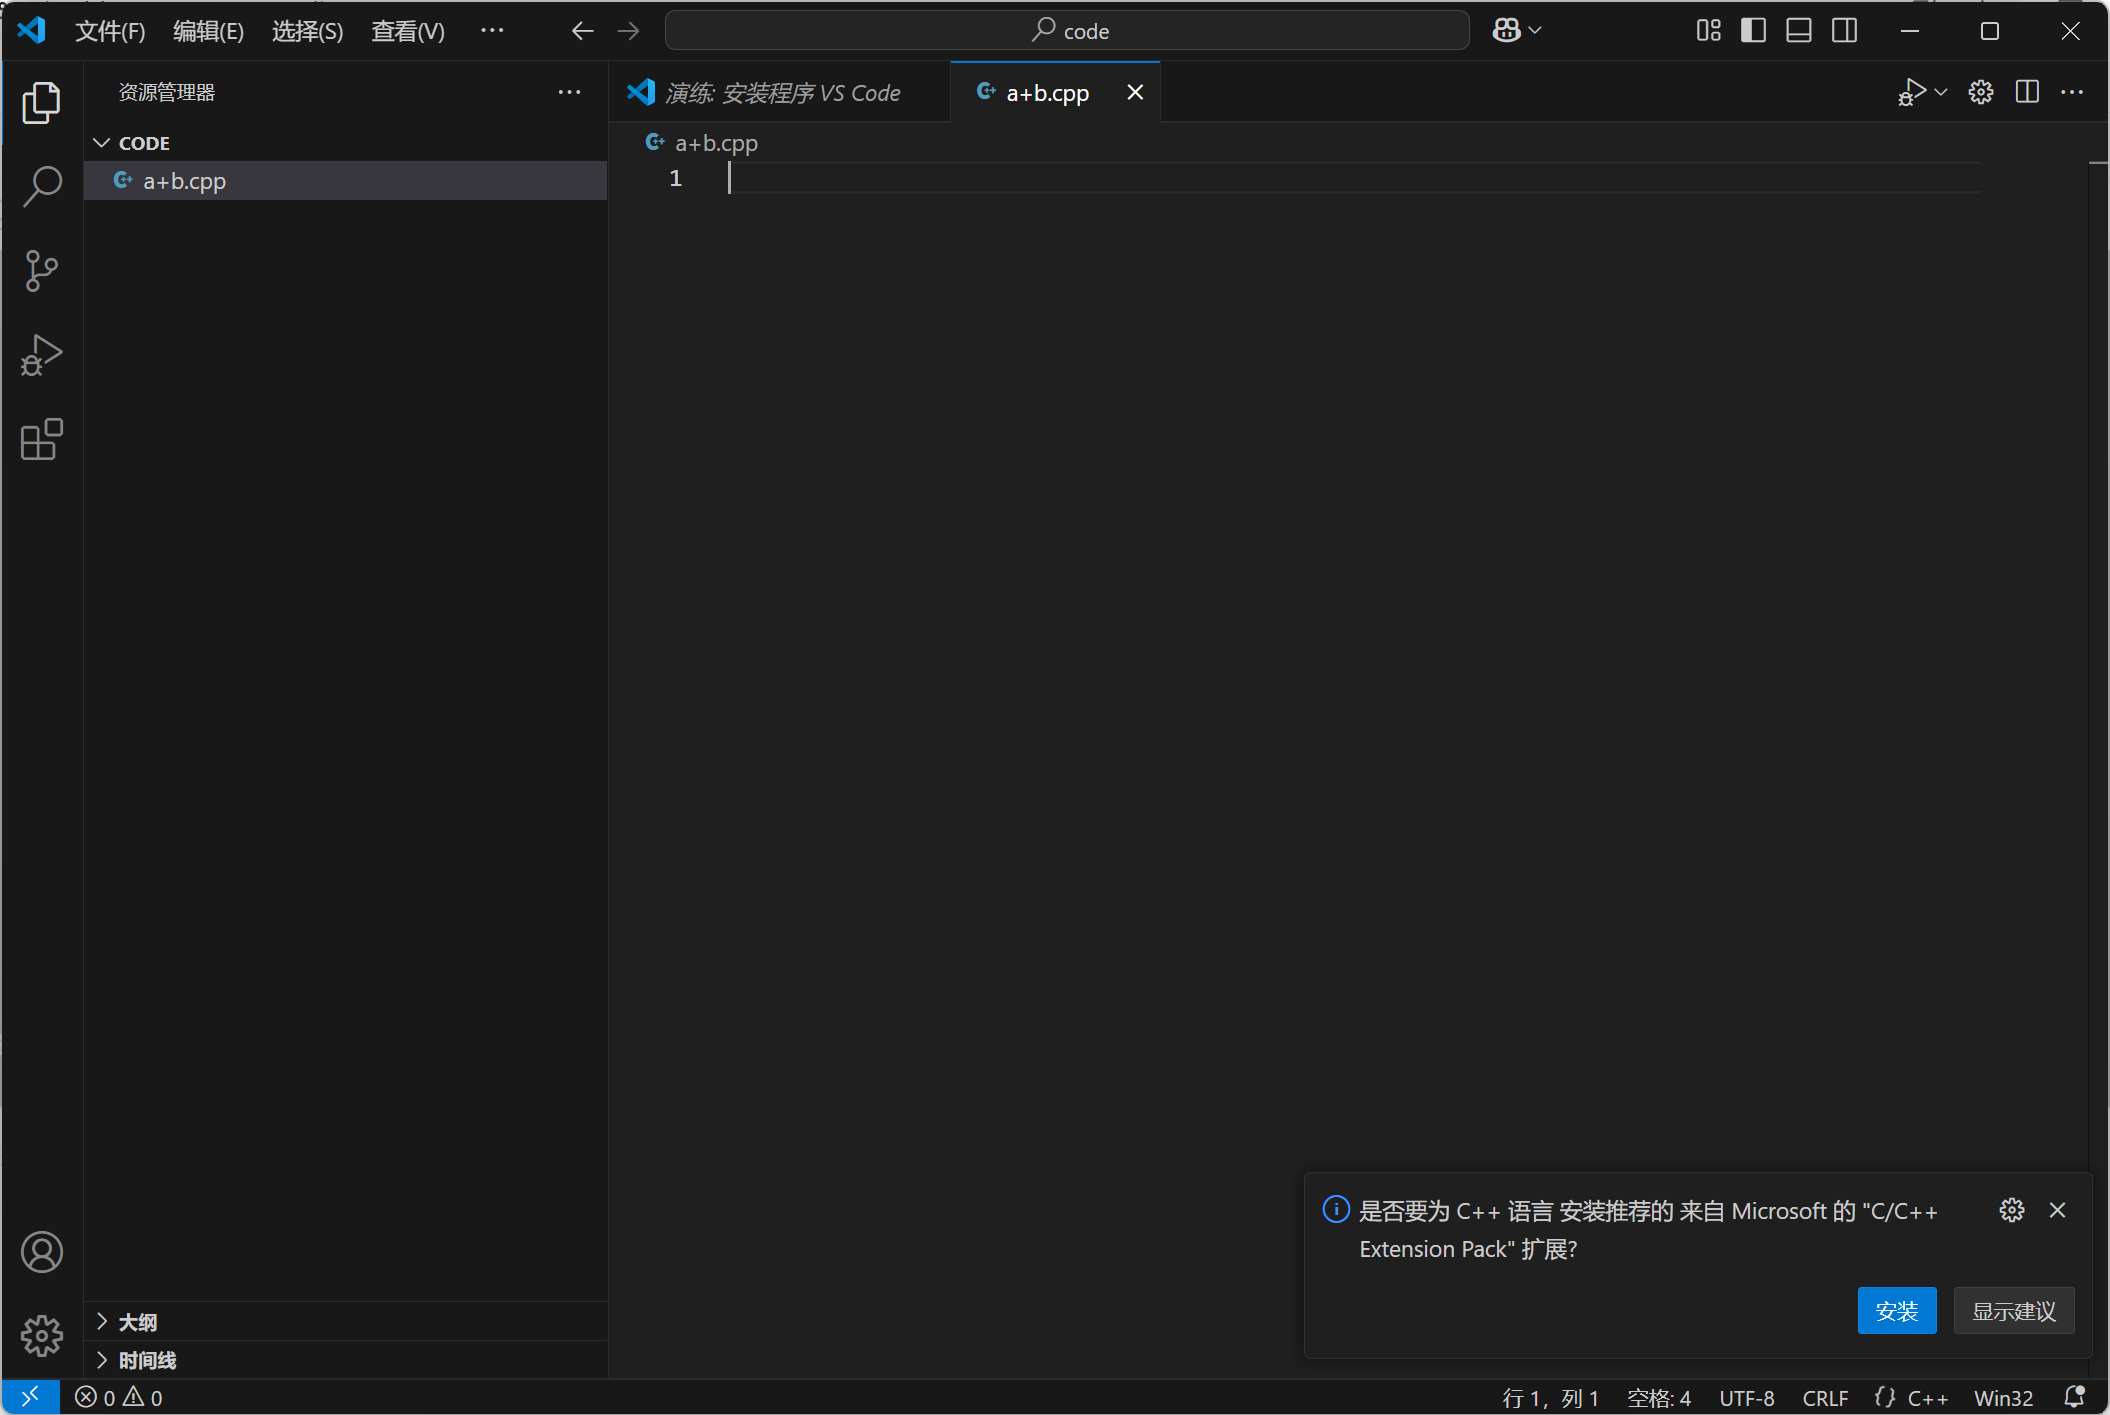Open the Run and Debug view
This screenshot has height=1415, width=2110.
[x=42, y=355]
